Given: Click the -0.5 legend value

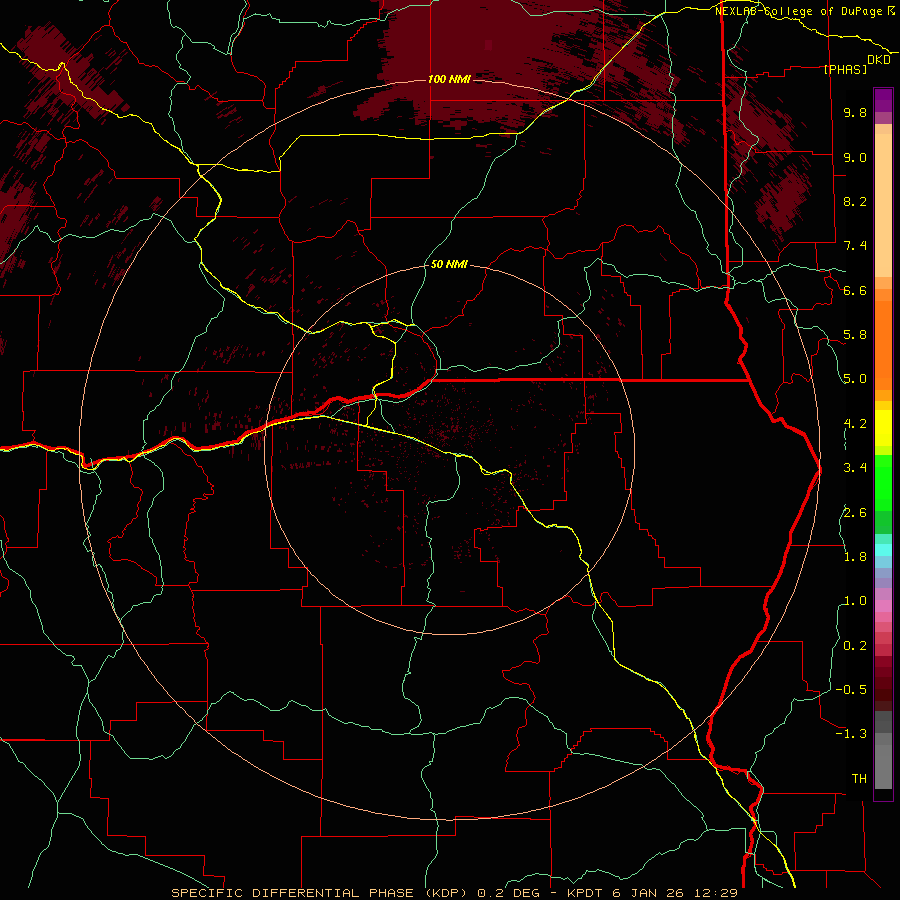Looking at the screenshot, I should (x=851, y=690).
